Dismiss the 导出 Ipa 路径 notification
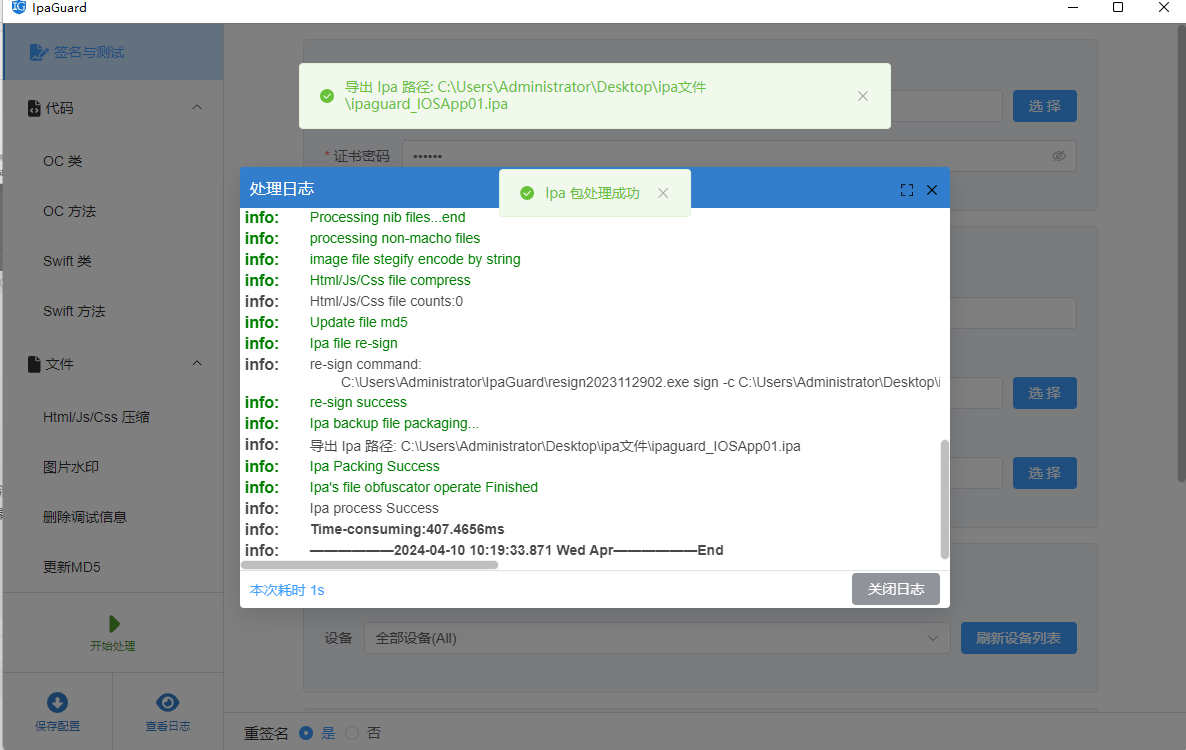This screenshot has height=750, width=1186. point(862,96)
